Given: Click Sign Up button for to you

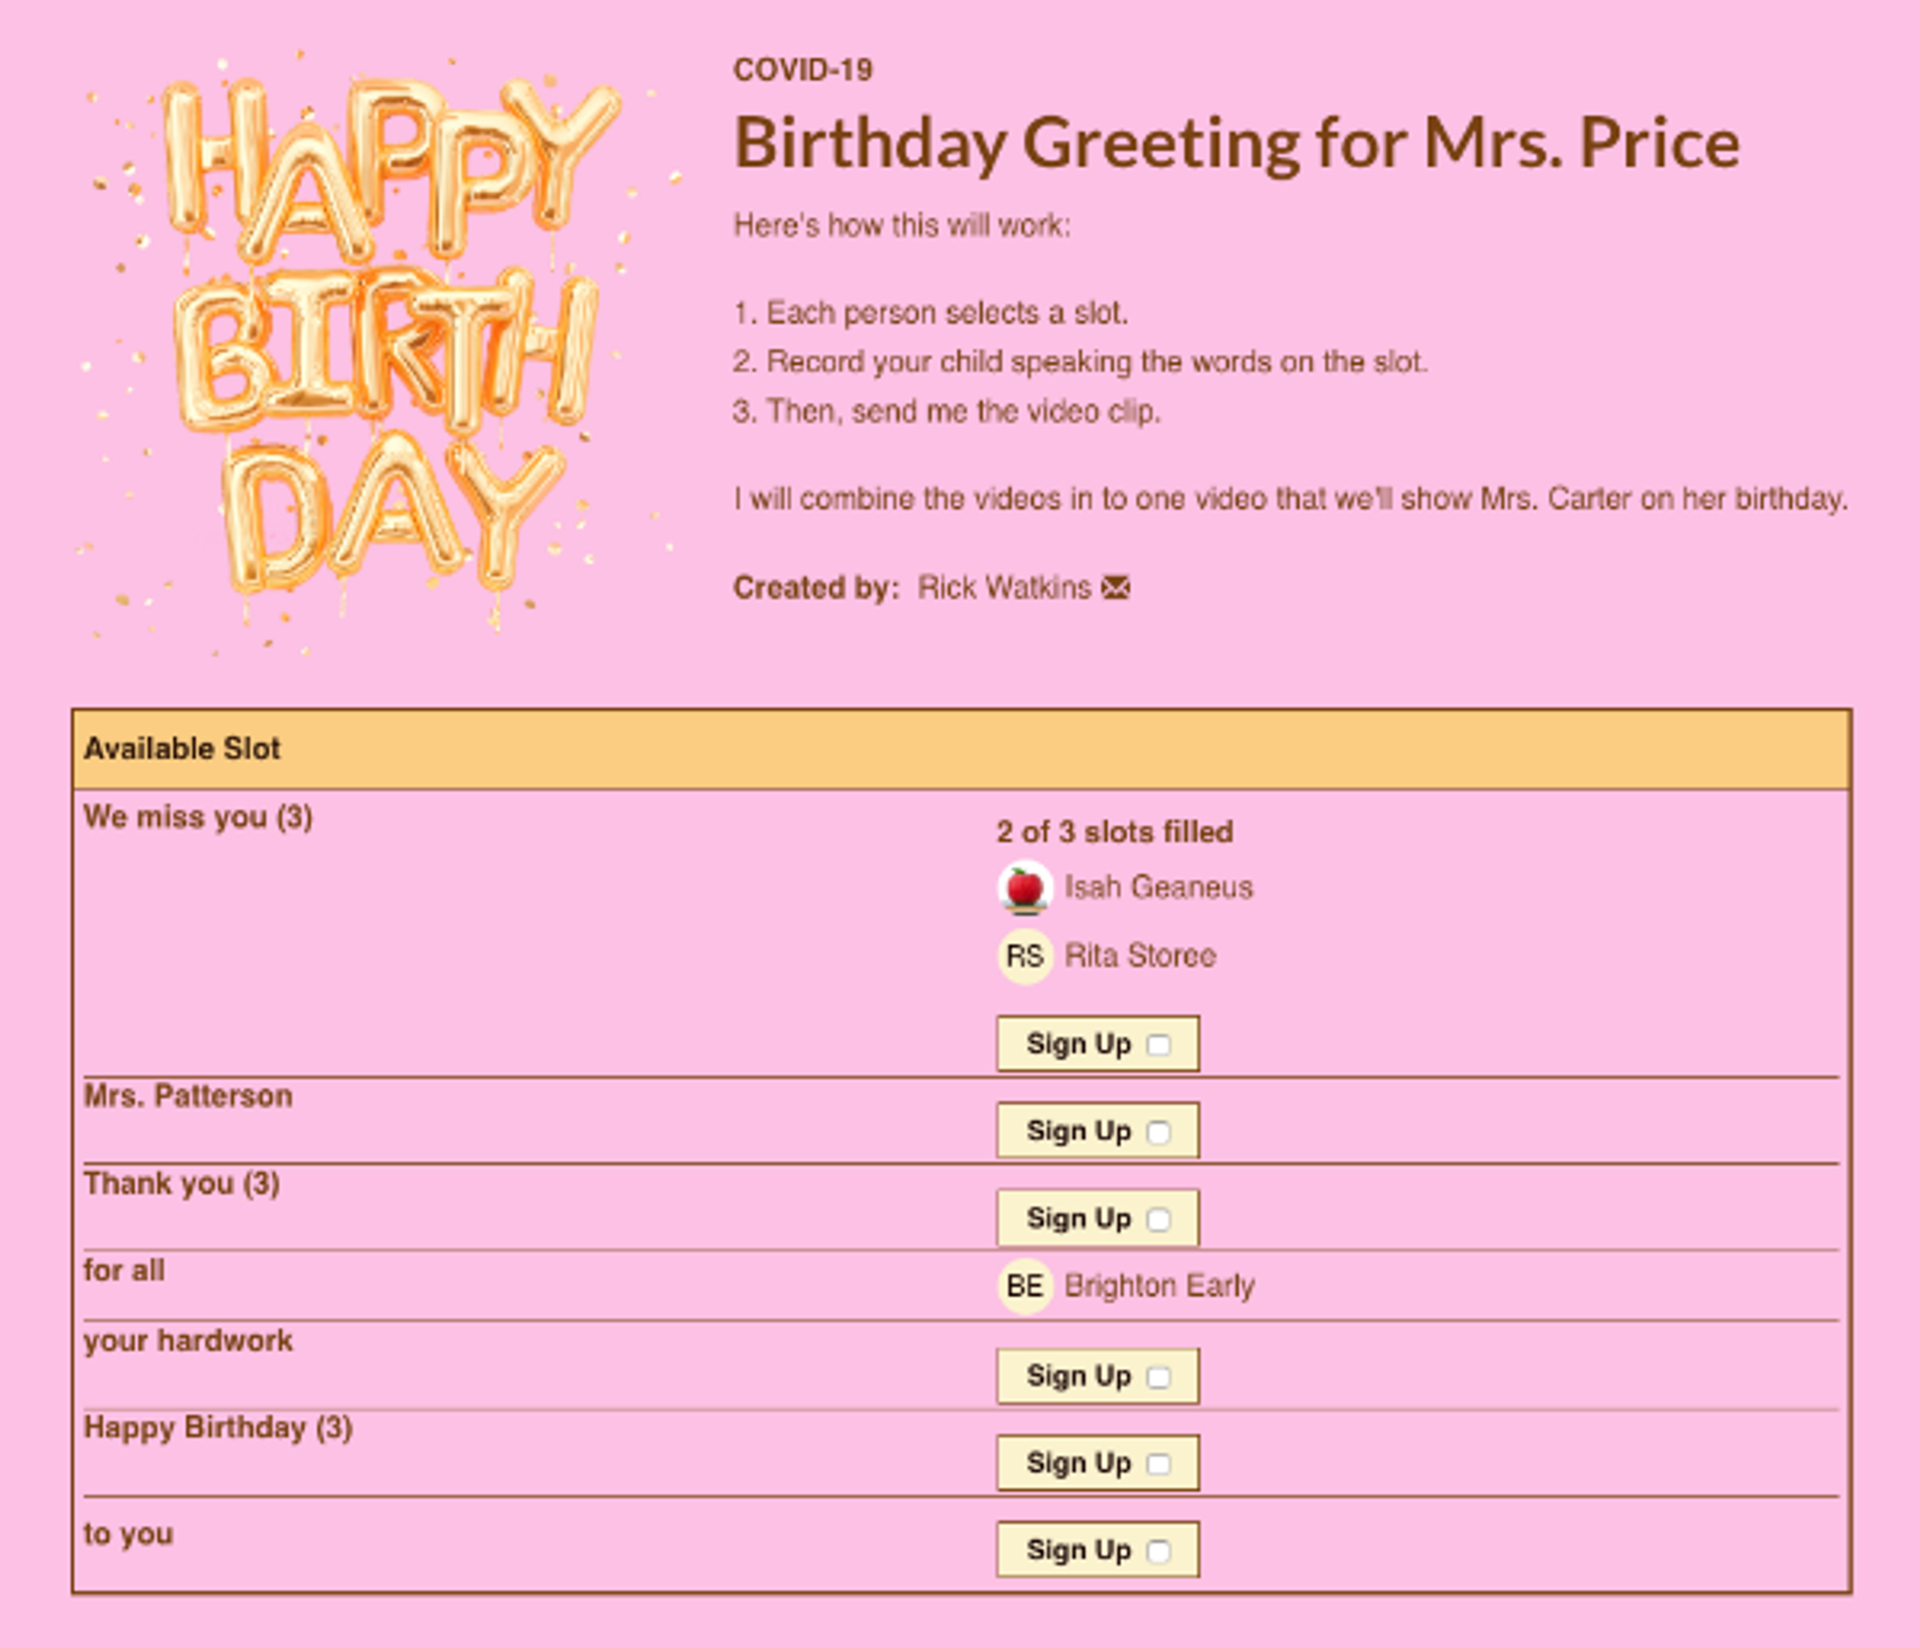Looking at the screenshot, I should pos(1098,1550).
